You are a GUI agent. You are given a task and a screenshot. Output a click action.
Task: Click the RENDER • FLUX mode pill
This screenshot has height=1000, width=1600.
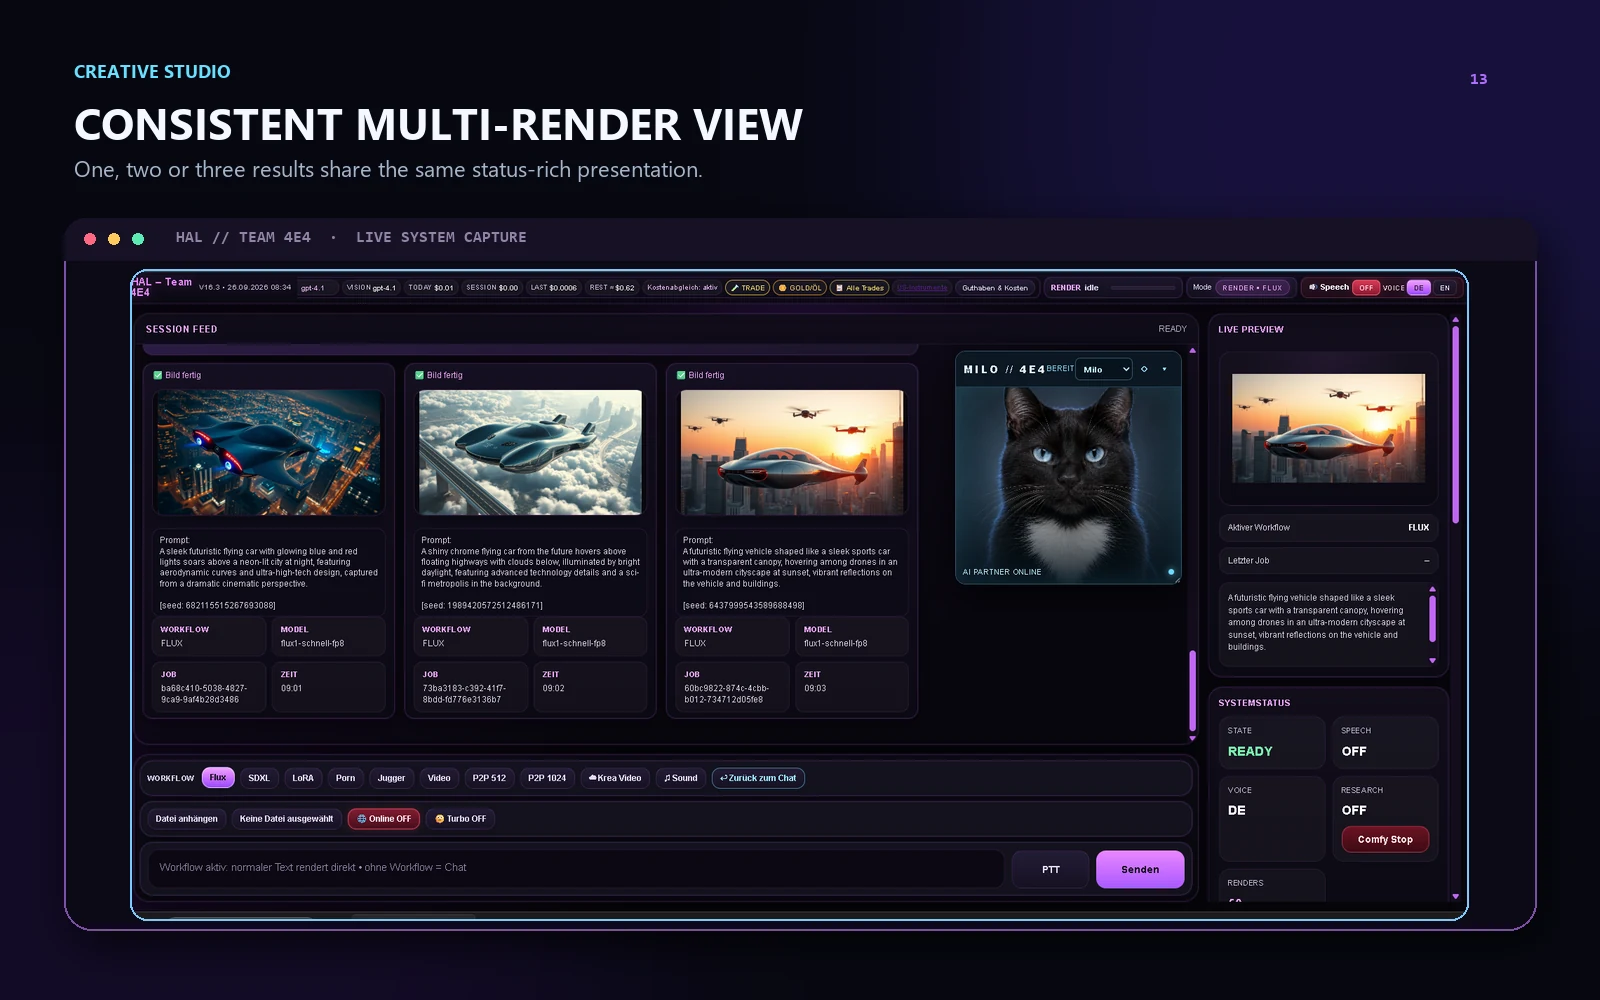pyautogui.click(x=1252, y=288)
